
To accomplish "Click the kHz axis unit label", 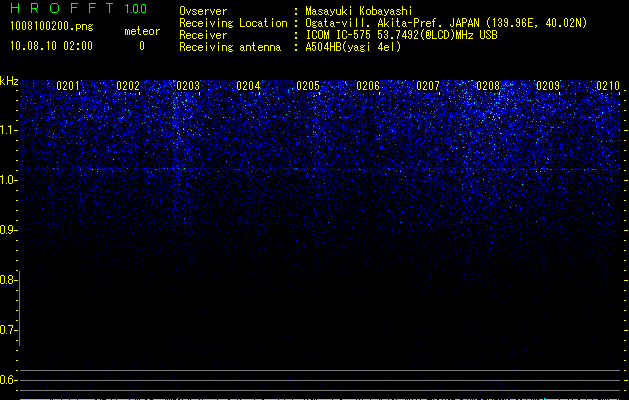I will pos(9,81).
